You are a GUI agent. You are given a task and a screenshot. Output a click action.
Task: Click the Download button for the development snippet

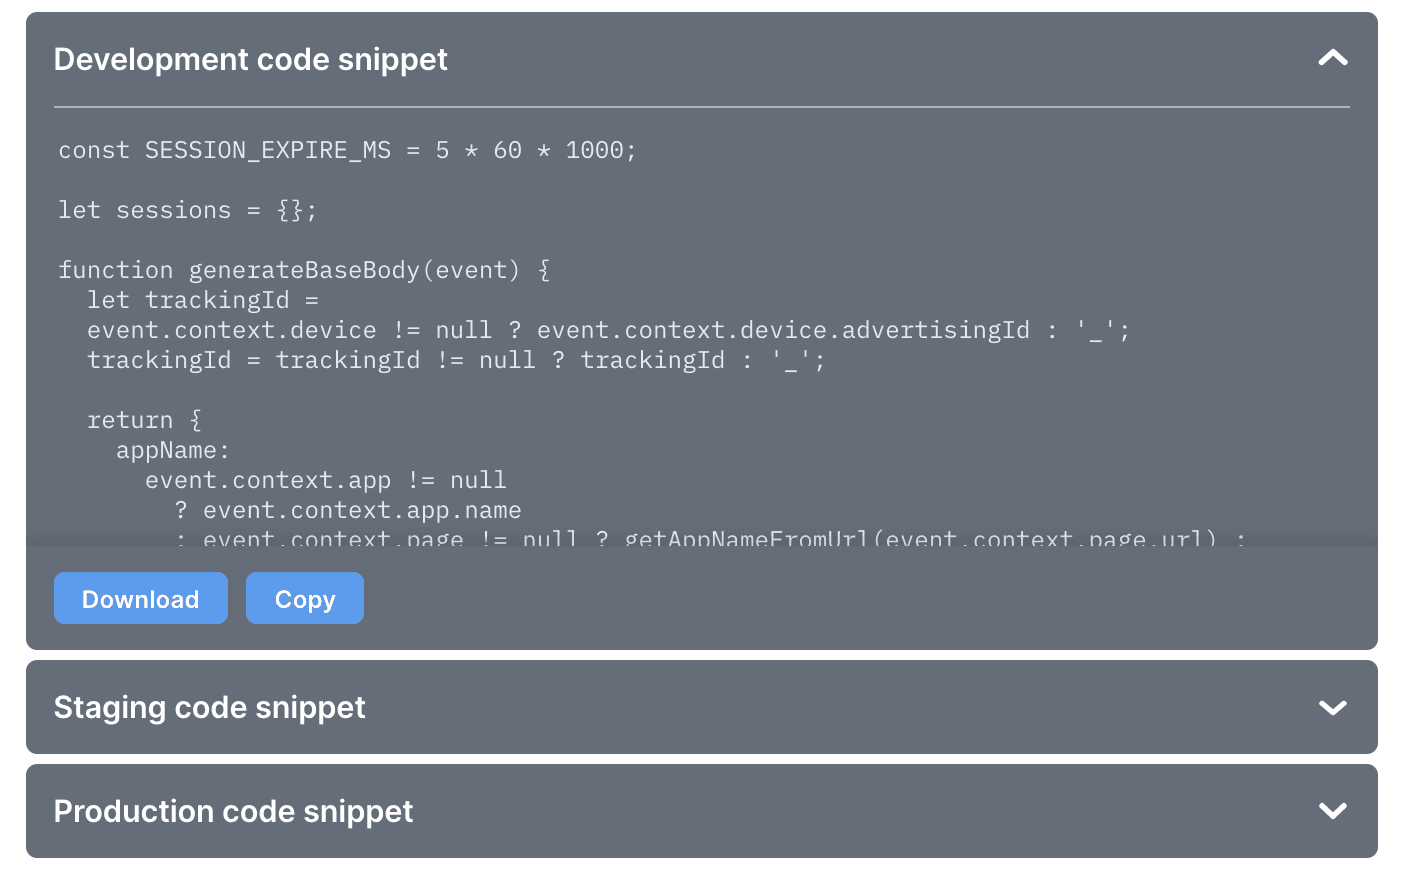[140, 598]
